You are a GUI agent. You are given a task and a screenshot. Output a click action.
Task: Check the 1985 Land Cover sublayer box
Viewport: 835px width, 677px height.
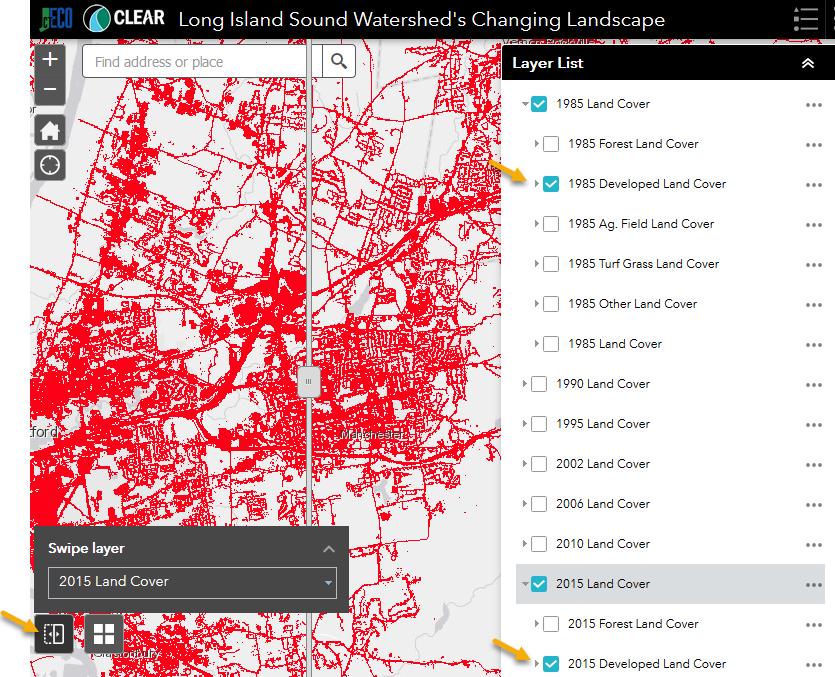(x=551, y=344)
